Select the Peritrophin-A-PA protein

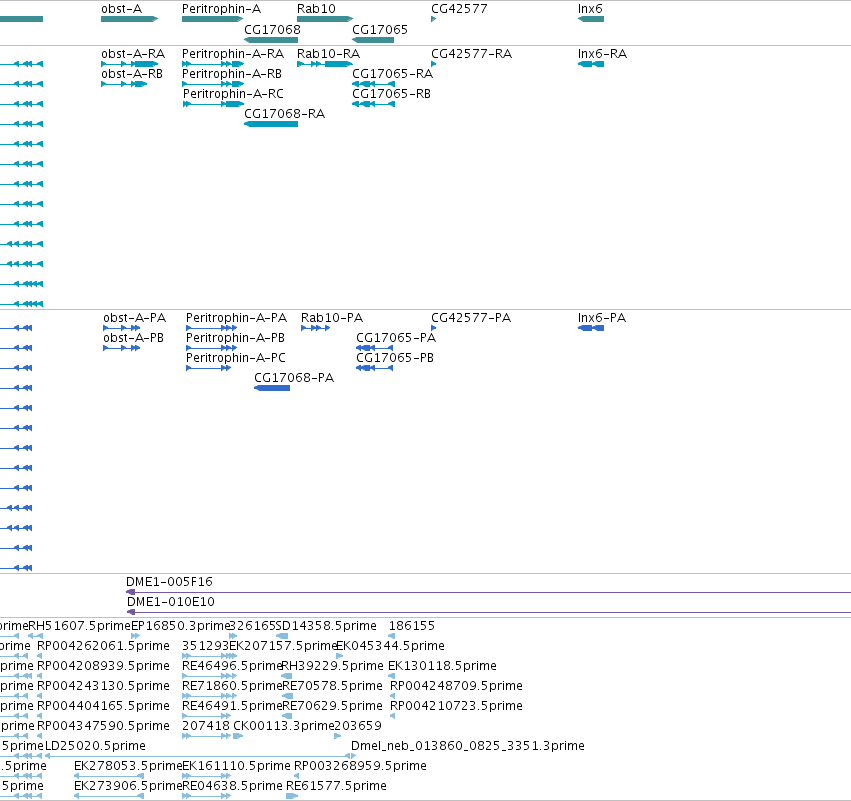211,328
